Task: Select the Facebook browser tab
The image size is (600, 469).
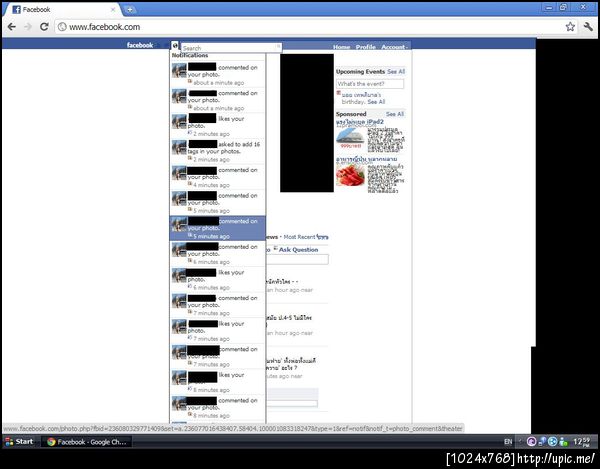Action: point(63,10)
